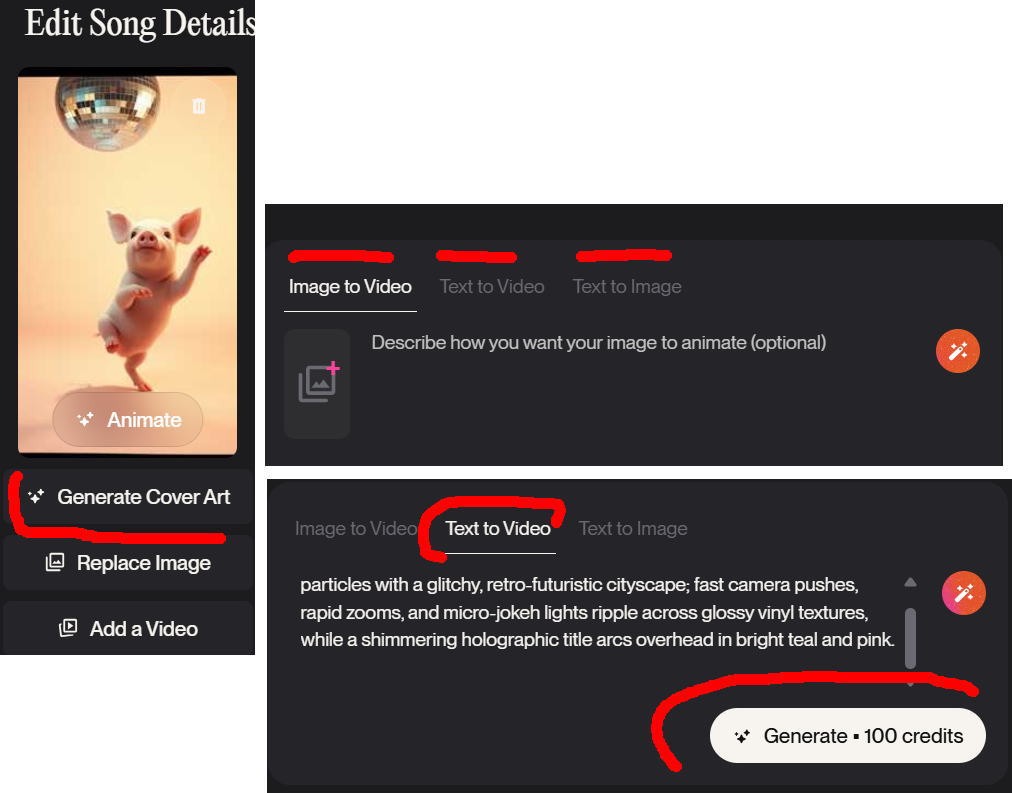Switch to Text to Video in the empty-prompt panel
Screen dimensions: 1012x793
(492, 287)
